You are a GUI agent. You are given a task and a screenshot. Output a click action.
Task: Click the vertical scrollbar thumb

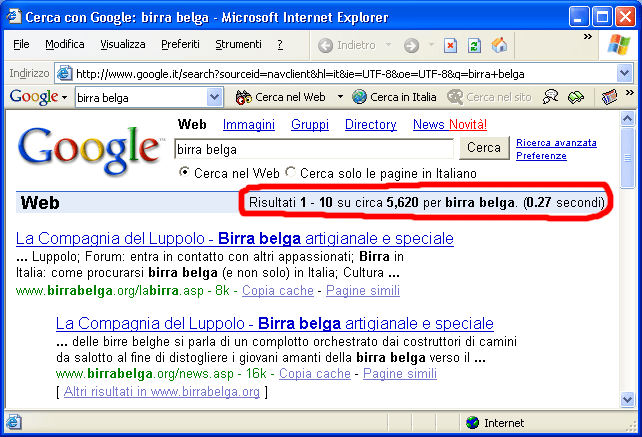point(627,158)
